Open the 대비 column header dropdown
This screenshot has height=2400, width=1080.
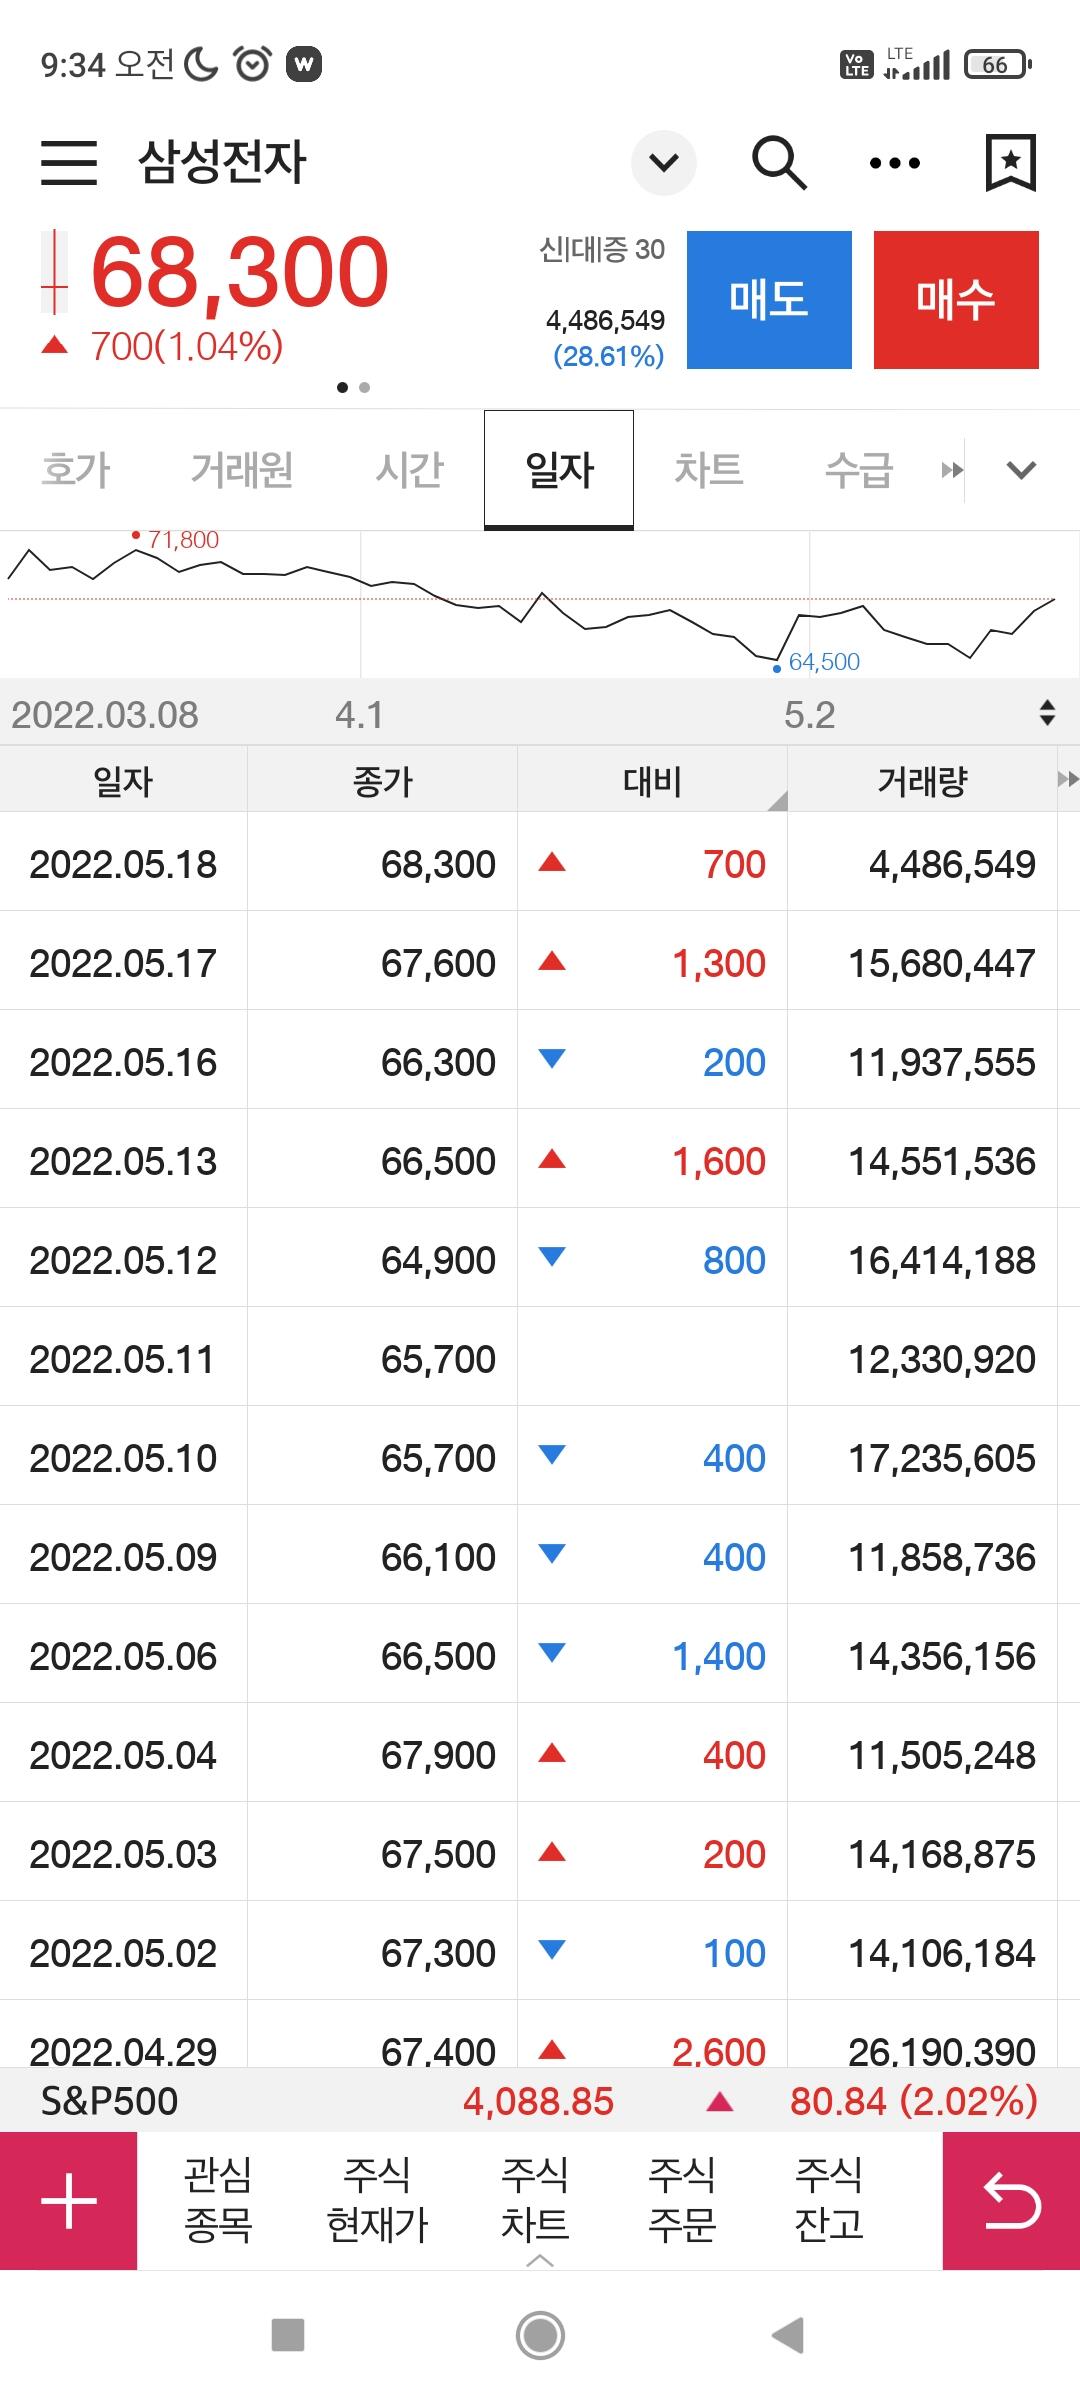coord(652,780)
